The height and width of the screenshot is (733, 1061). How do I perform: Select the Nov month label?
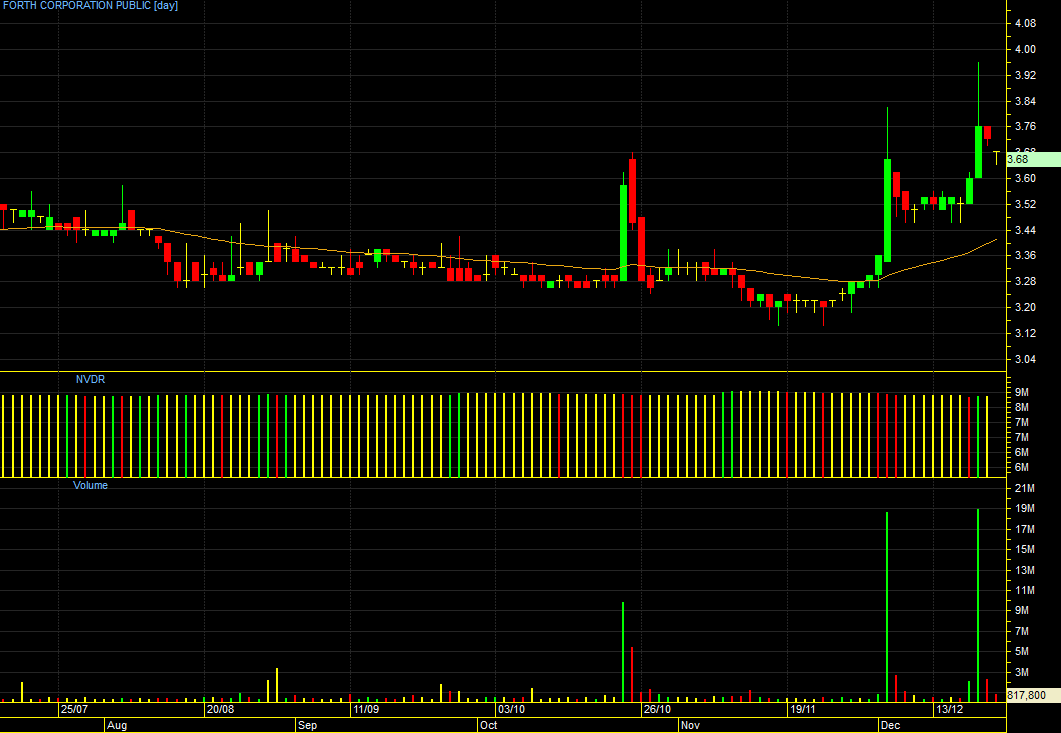690,726
